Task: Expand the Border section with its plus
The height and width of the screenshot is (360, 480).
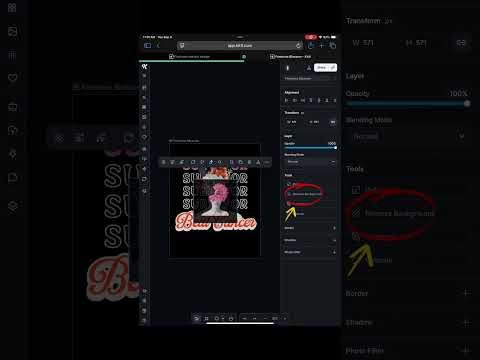Action: (334, 228)
